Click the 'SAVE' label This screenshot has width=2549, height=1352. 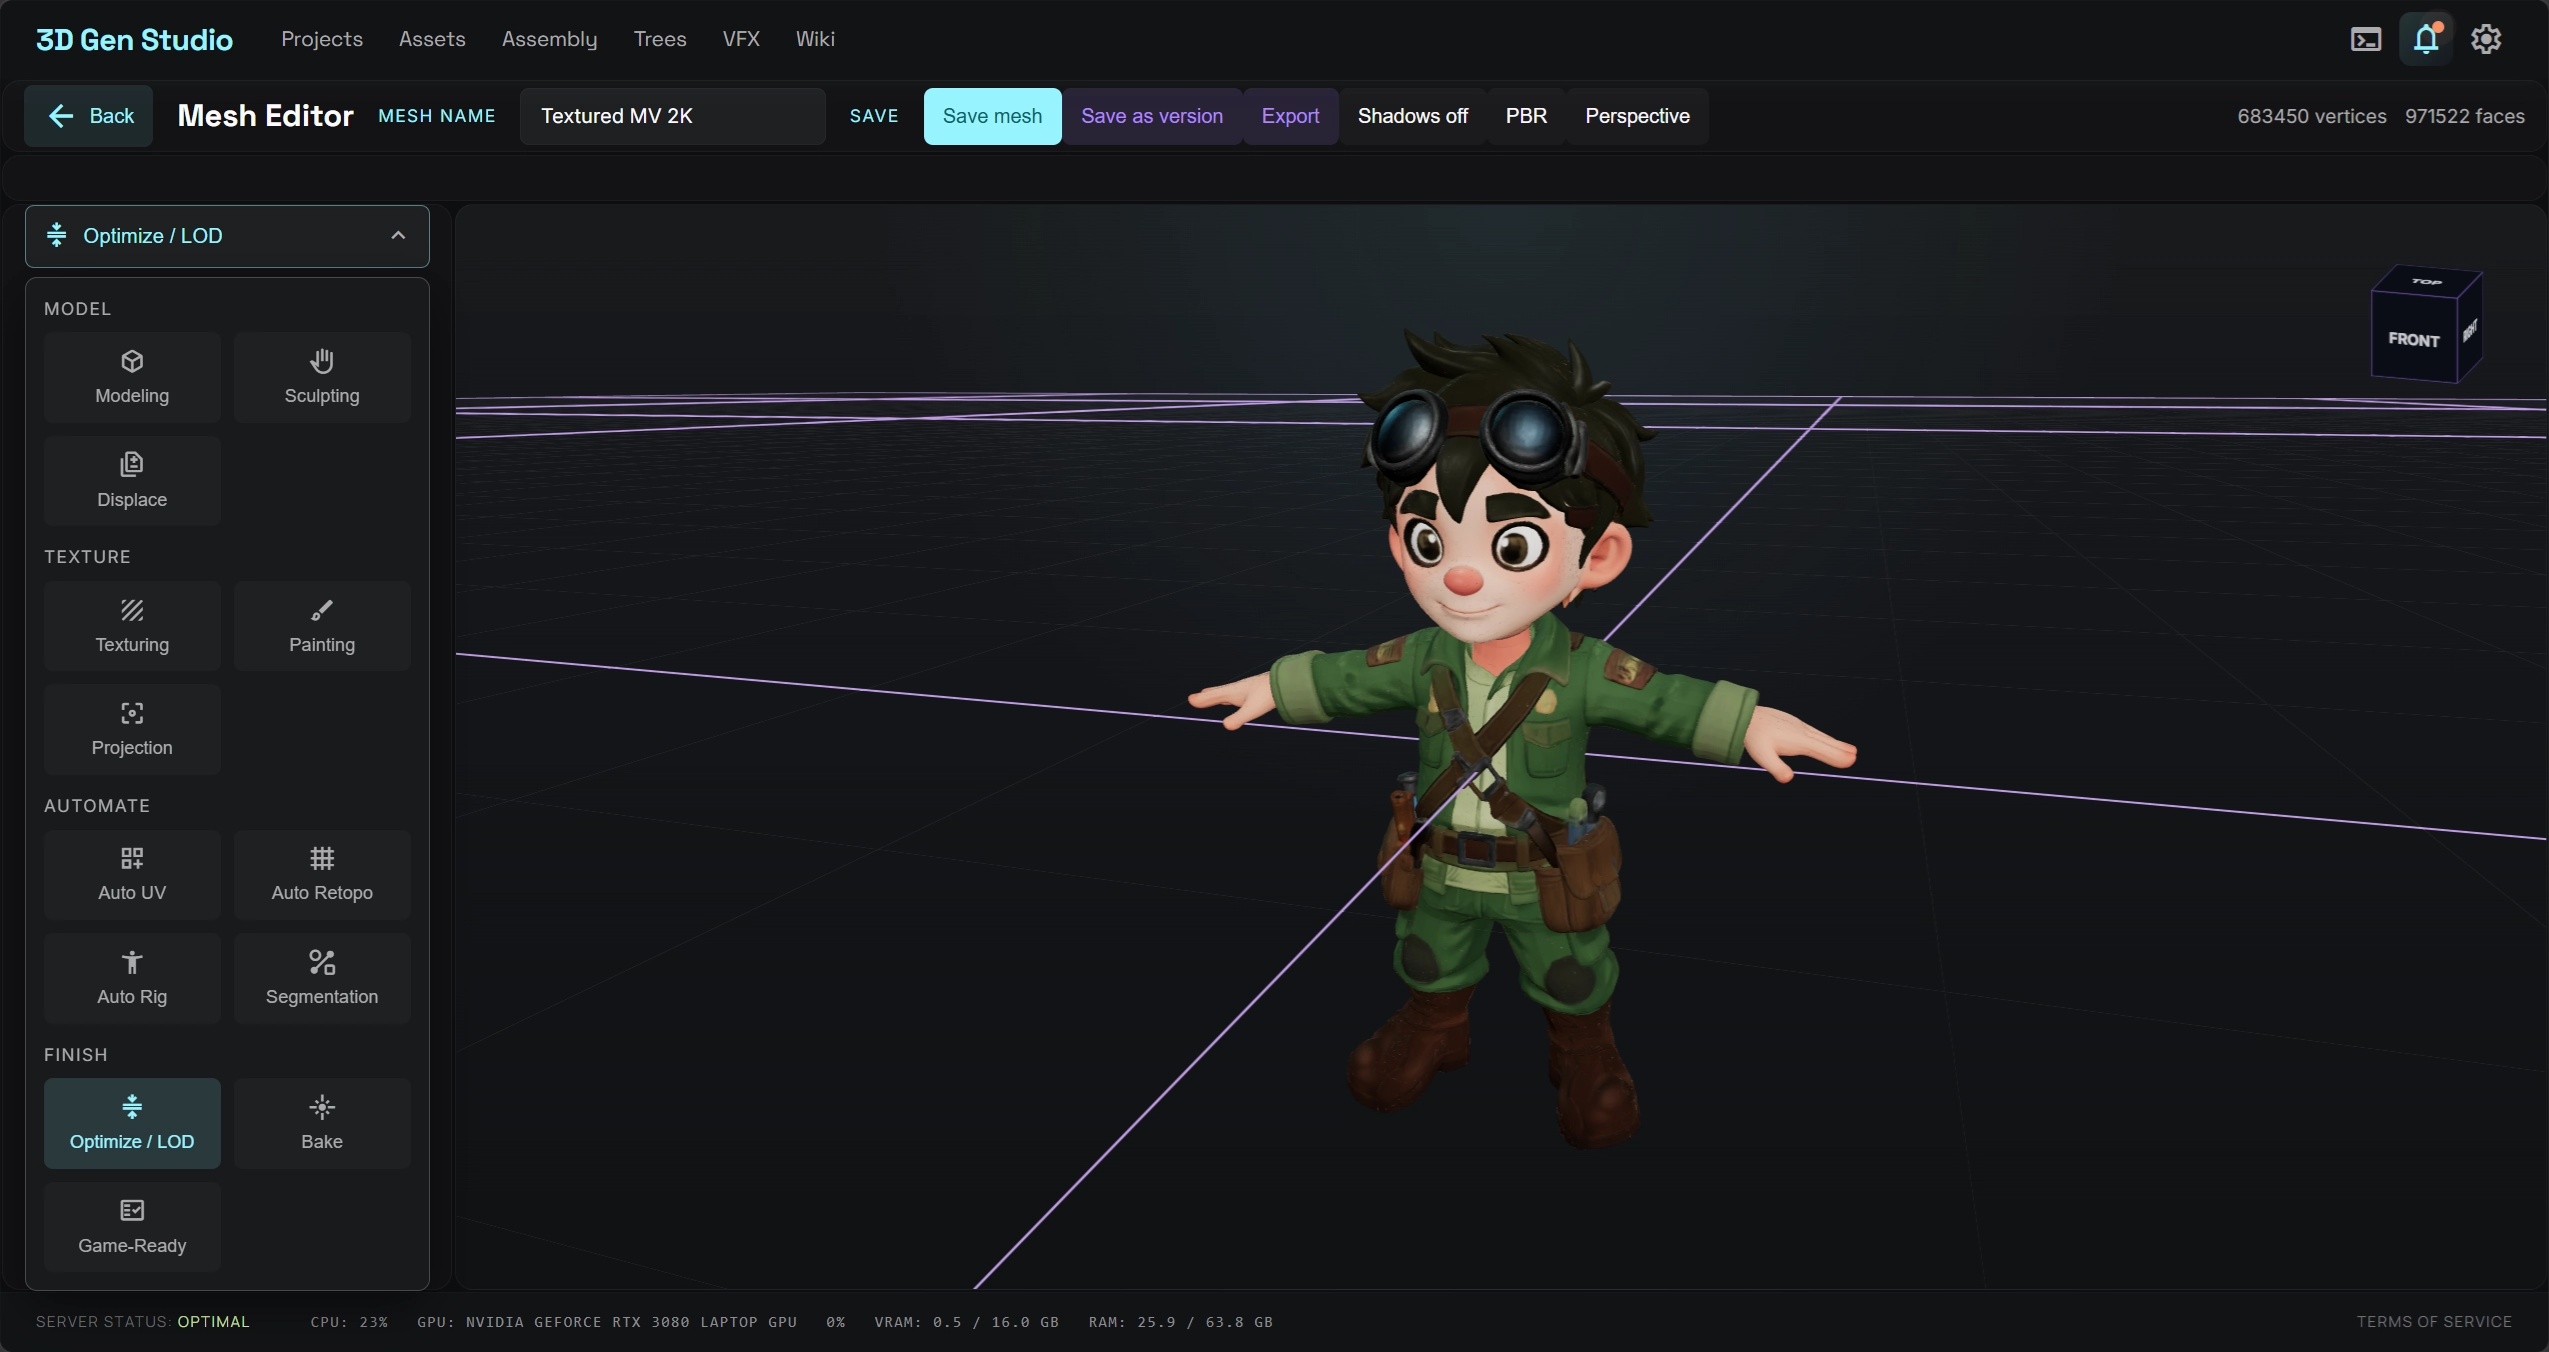click(874, 116)
